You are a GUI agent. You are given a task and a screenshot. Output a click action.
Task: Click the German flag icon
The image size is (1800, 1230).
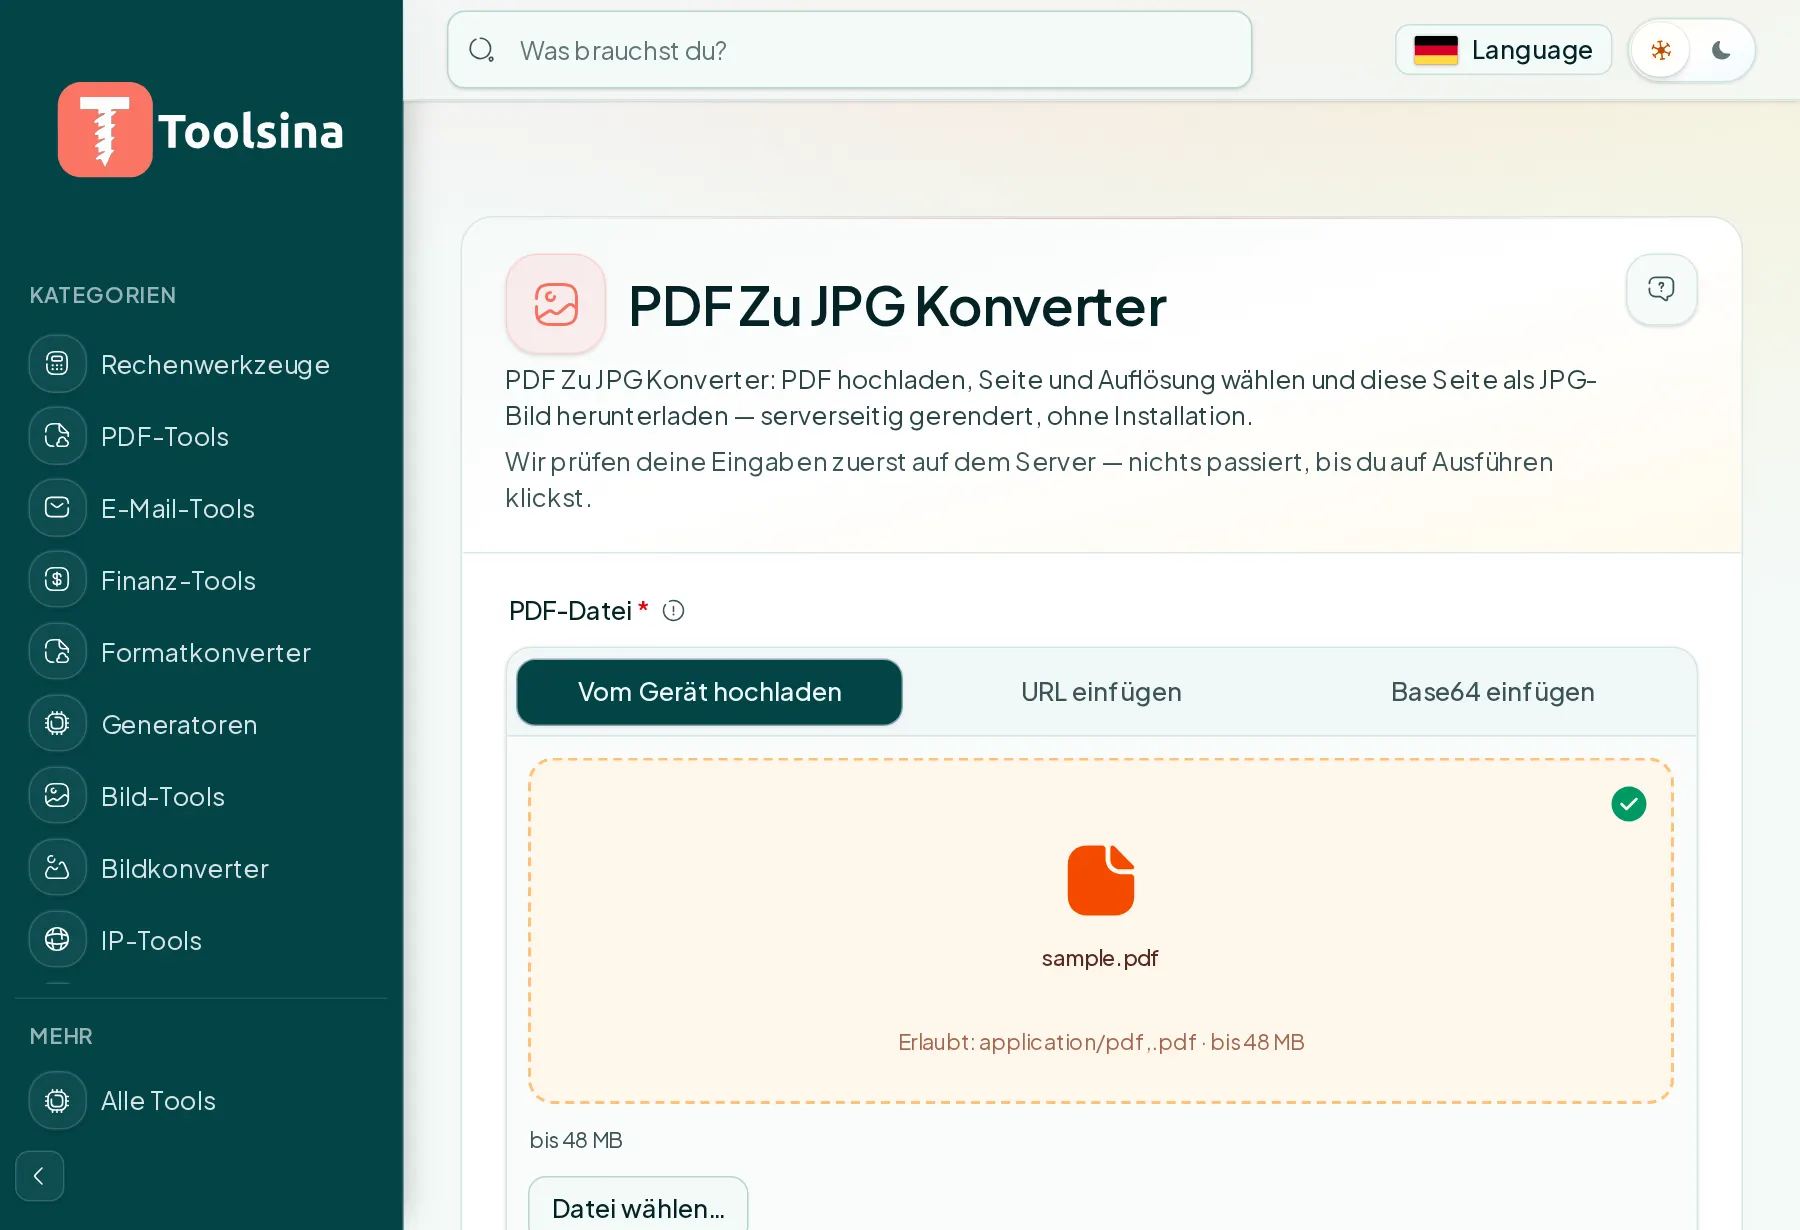(1436, 50)
